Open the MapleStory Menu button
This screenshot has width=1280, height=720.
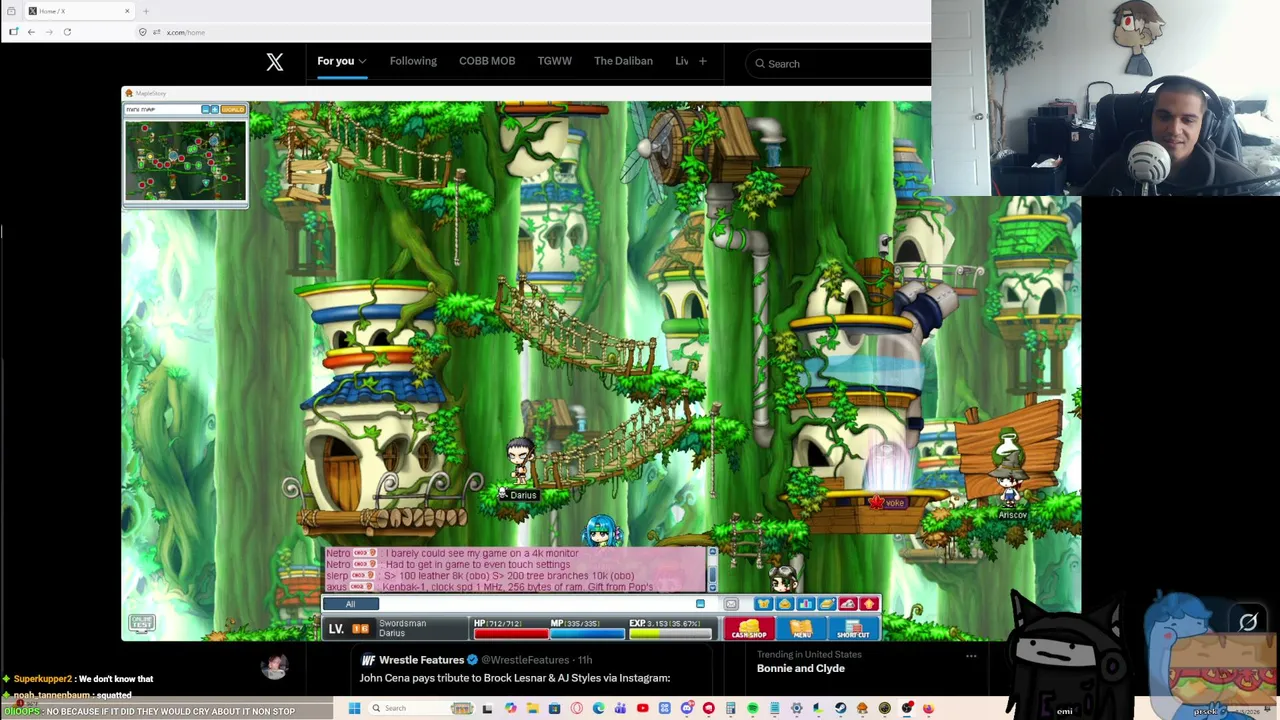pos(801,629)
